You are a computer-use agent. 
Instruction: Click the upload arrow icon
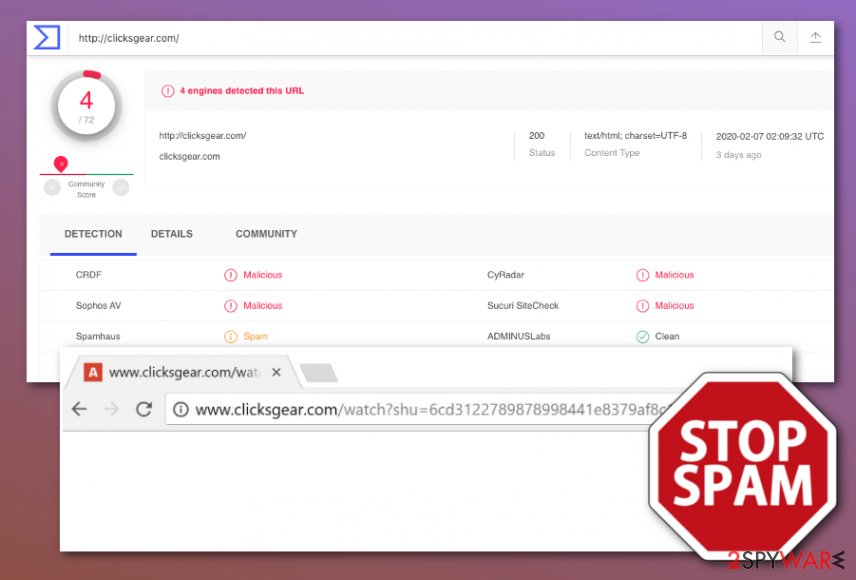[815, 37]
